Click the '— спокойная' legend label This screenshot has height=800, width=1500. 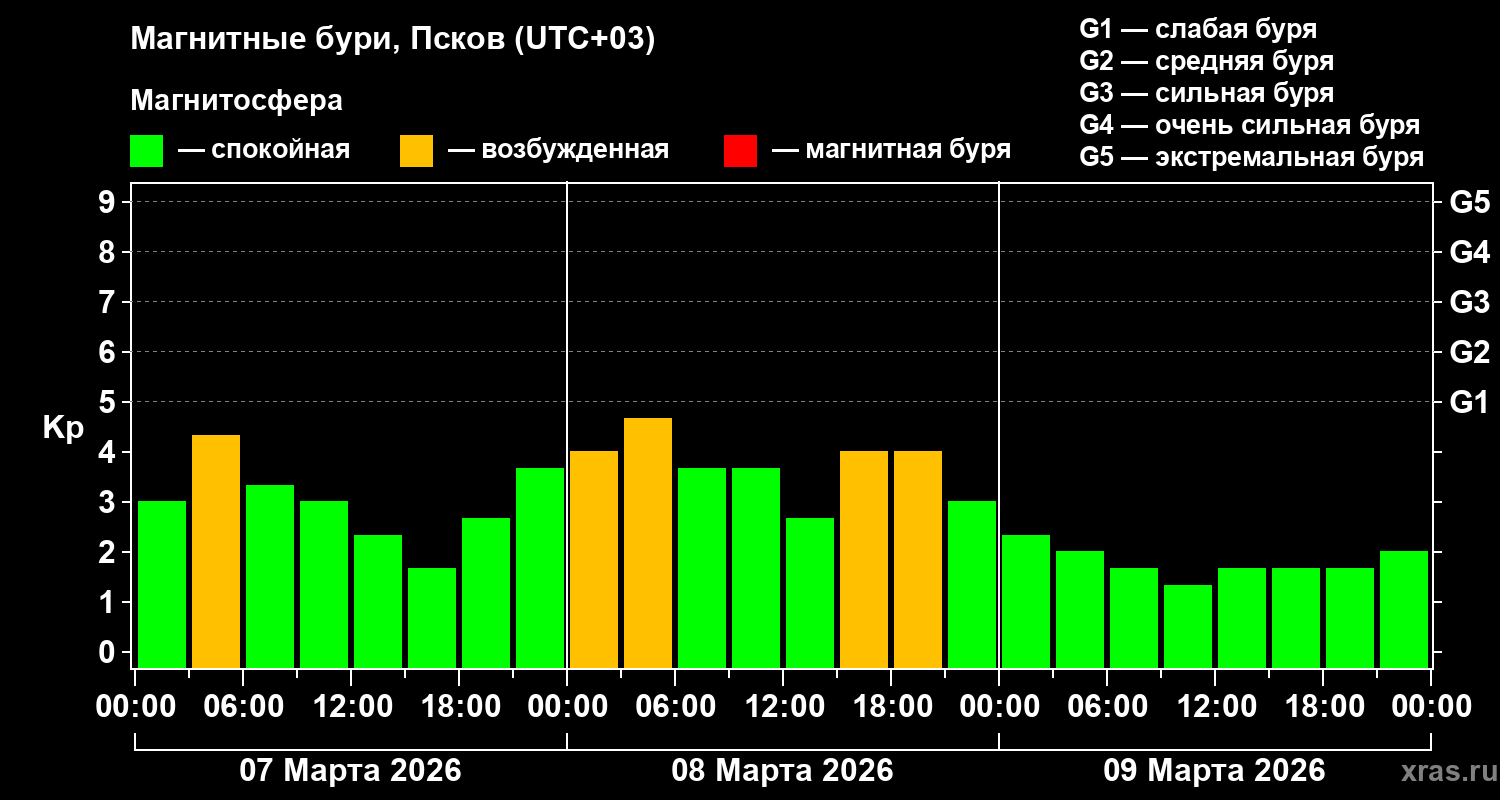point(264,150)
